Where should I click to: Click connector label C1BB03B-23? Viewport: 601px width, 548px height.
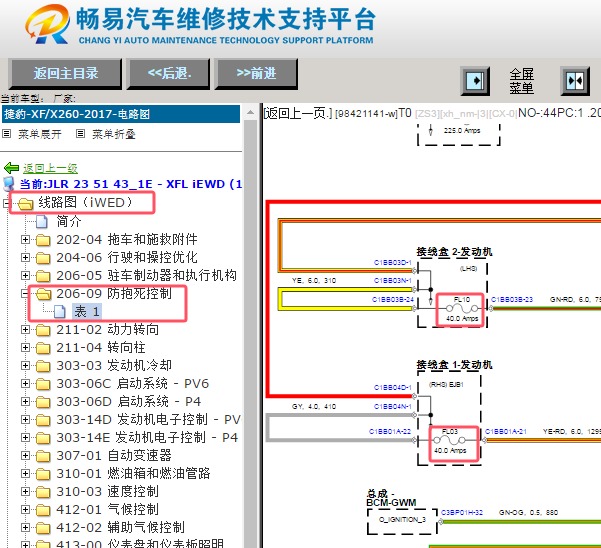[x=512, y=300]
